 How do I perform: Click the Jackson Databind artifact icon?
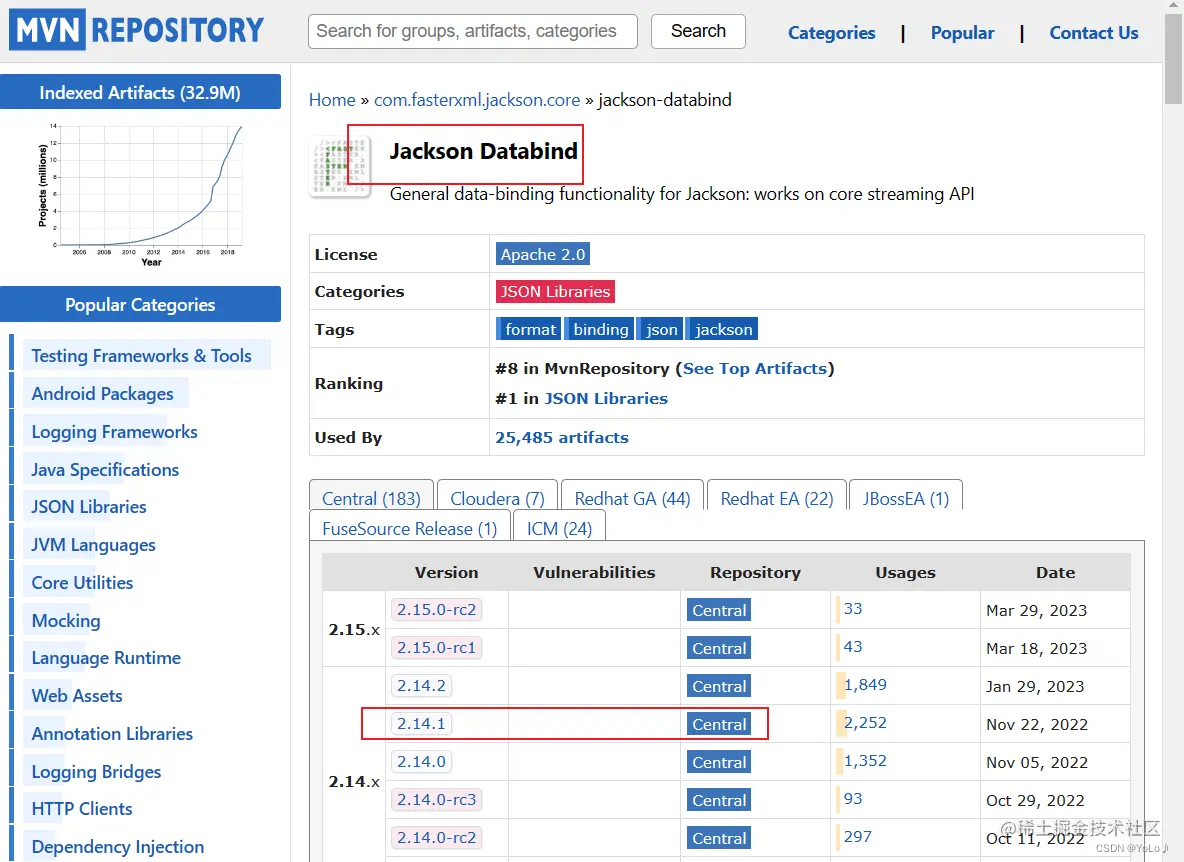point(340,167)
